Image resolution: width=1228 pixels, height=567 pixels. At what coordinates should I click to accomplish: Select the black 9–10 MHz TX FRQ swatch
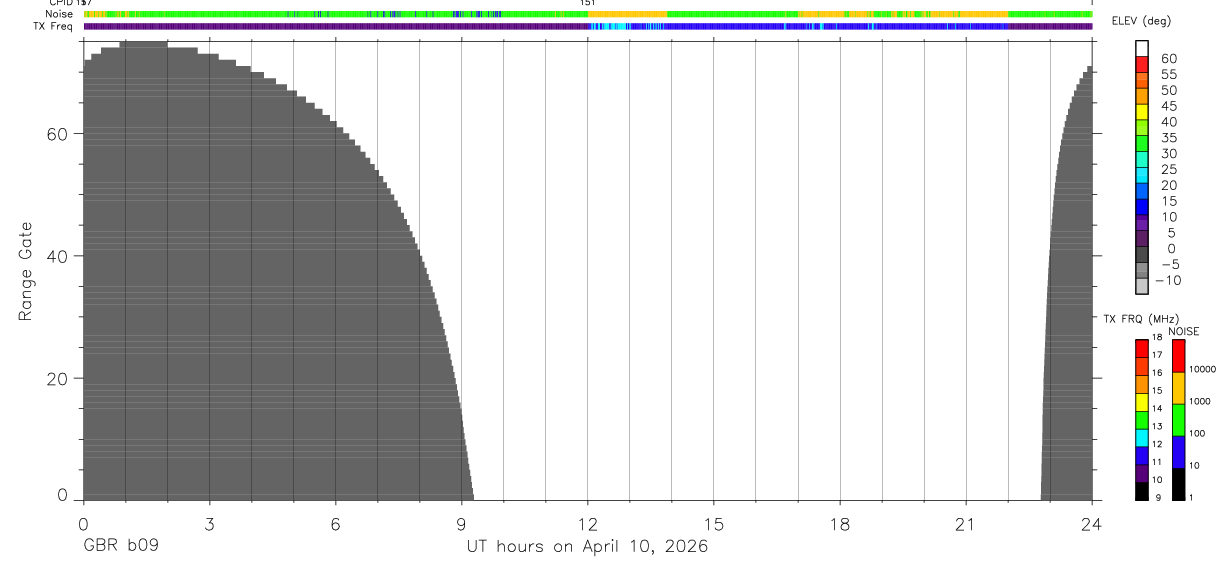[1142, 491]
